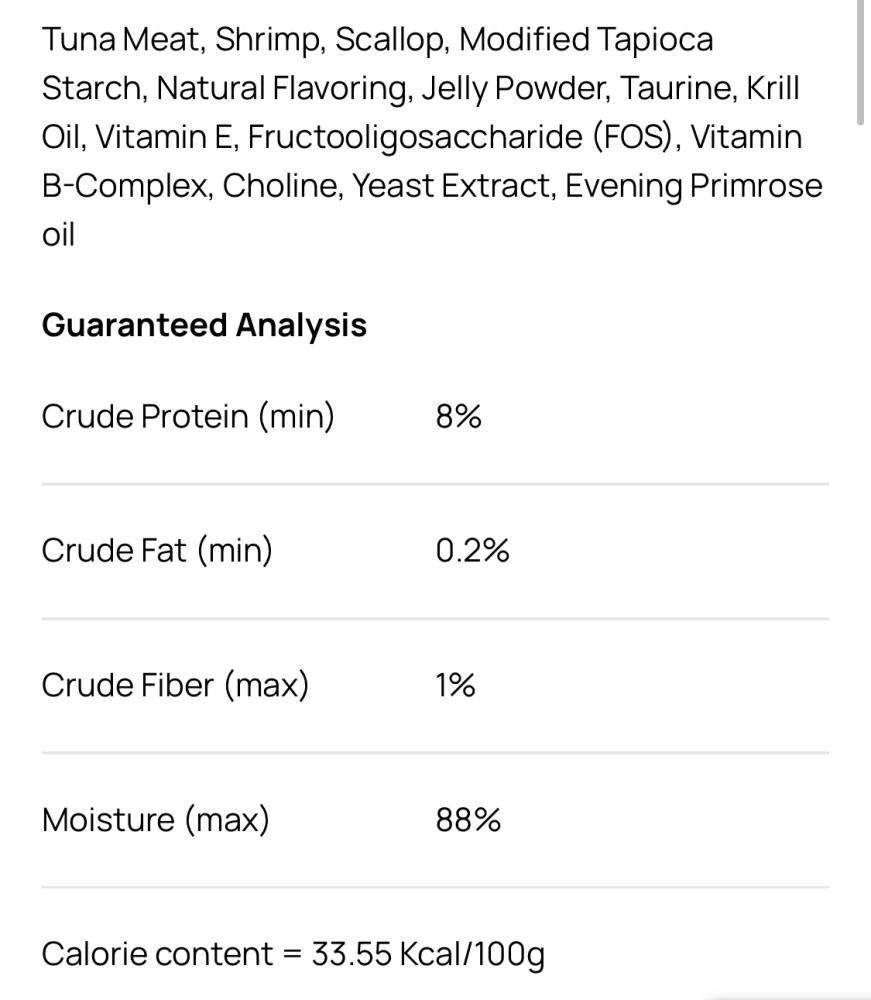Click B-Complex in the ingredient list
This screenshot has height=1000, width=871.
click(x=126, y=186)
